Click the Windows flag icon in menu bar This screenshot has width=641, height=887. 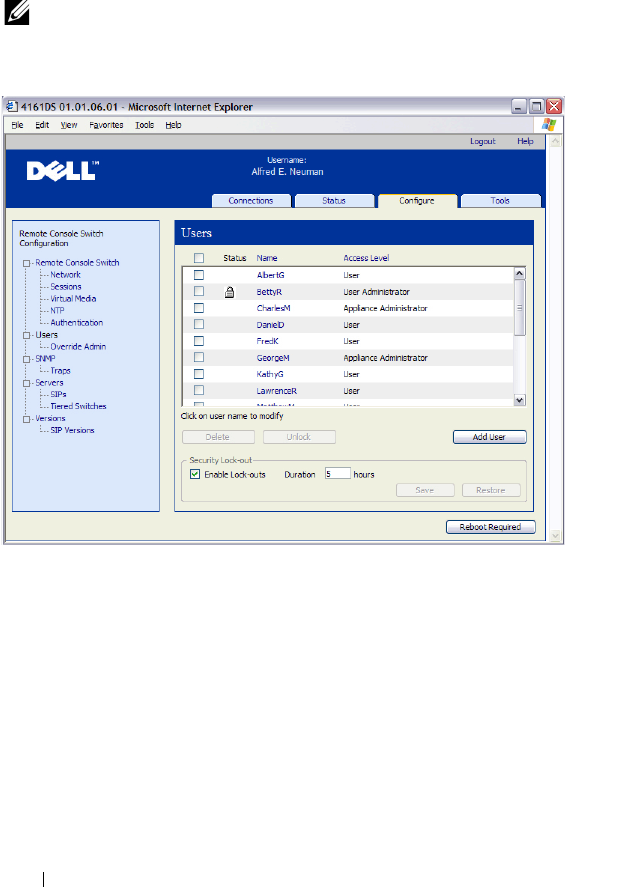pyautogui.click(x=548, y=125)
